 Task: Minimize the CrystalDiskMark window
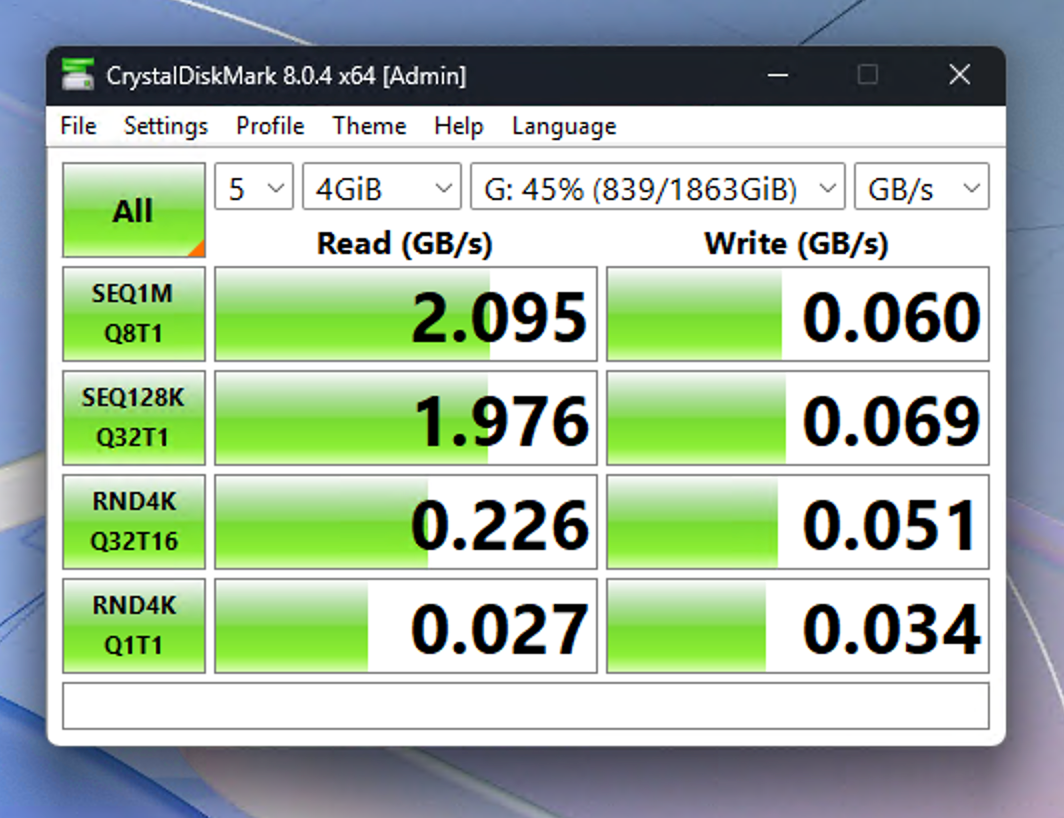(x=778, y=75)
